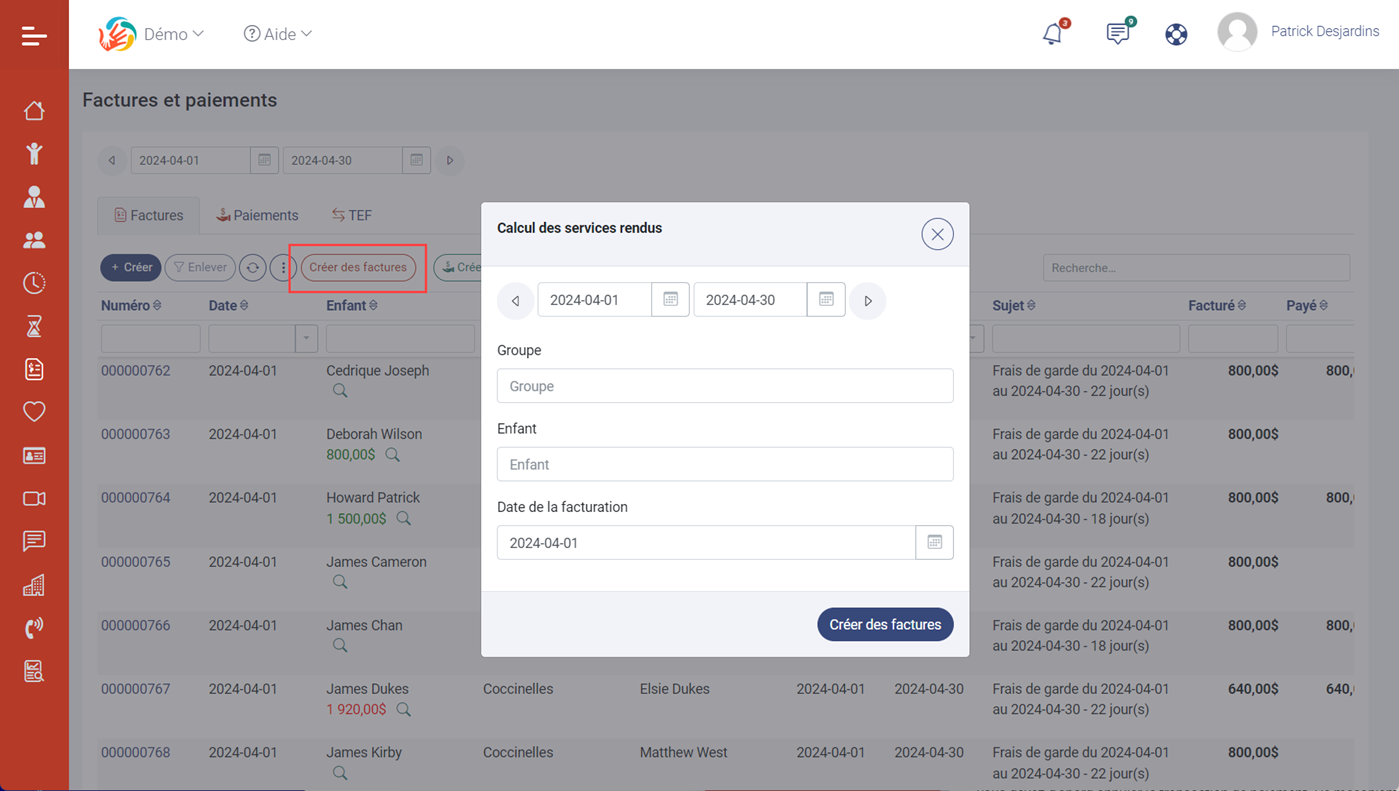Close the Calcul des services rendus dialog
The width and height of the screenshot is (1399, 791).
pos(937,234)
